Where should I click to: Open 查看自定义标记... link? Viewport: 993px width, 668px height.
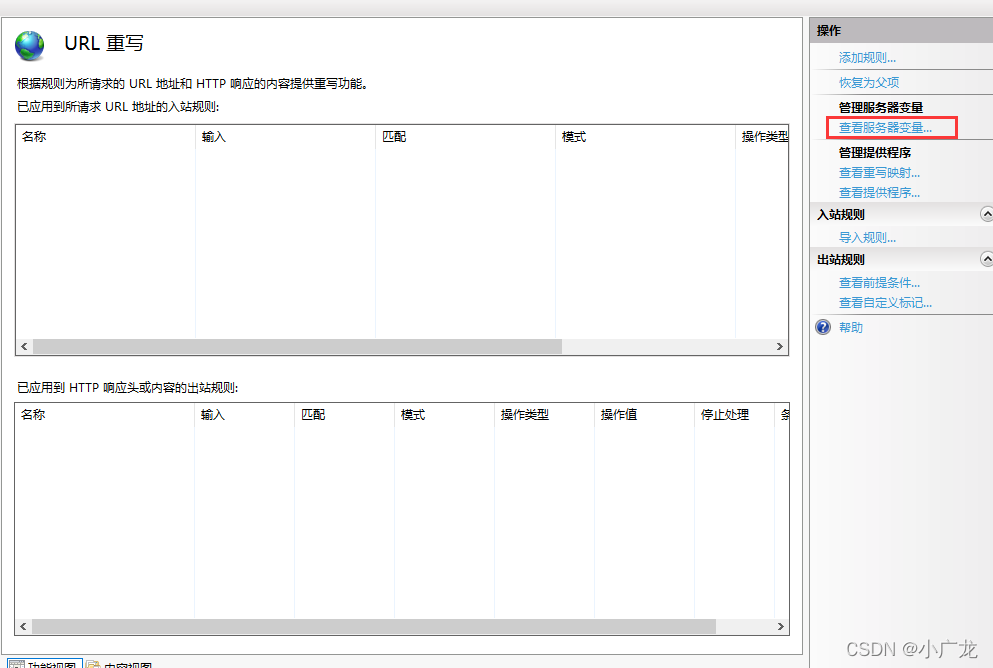[x=885, y=303]
